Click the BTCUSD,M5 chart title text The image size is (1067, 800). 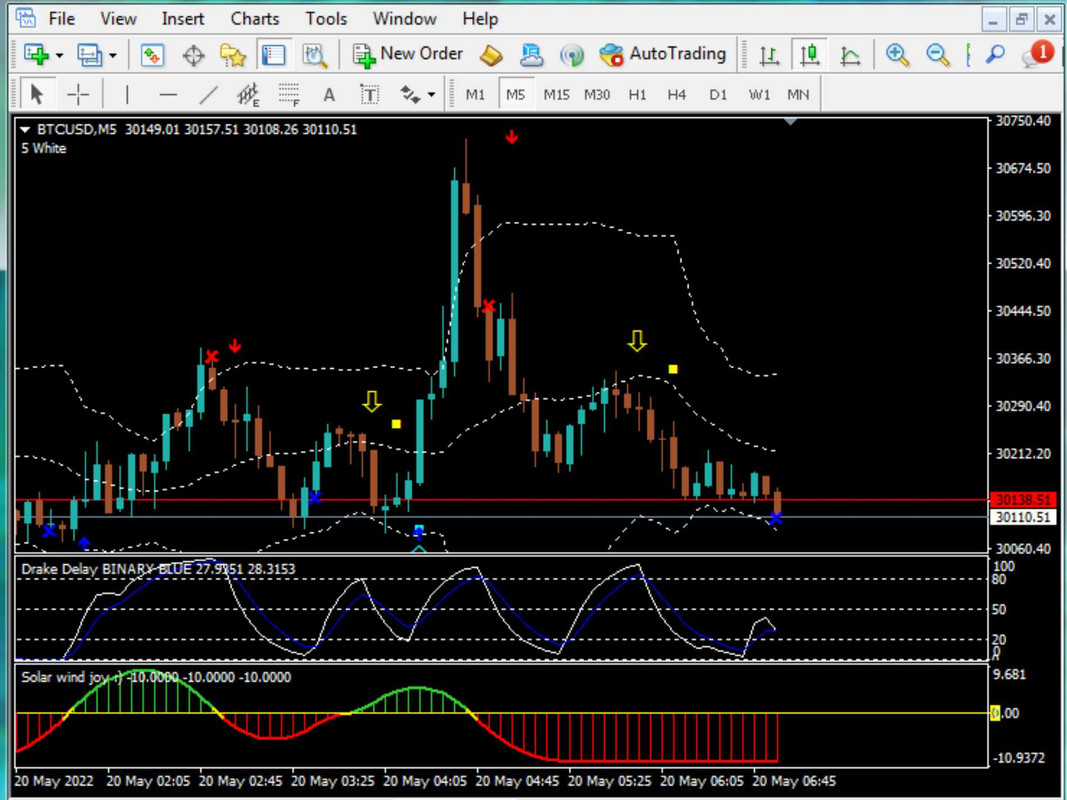pos(77,129)
